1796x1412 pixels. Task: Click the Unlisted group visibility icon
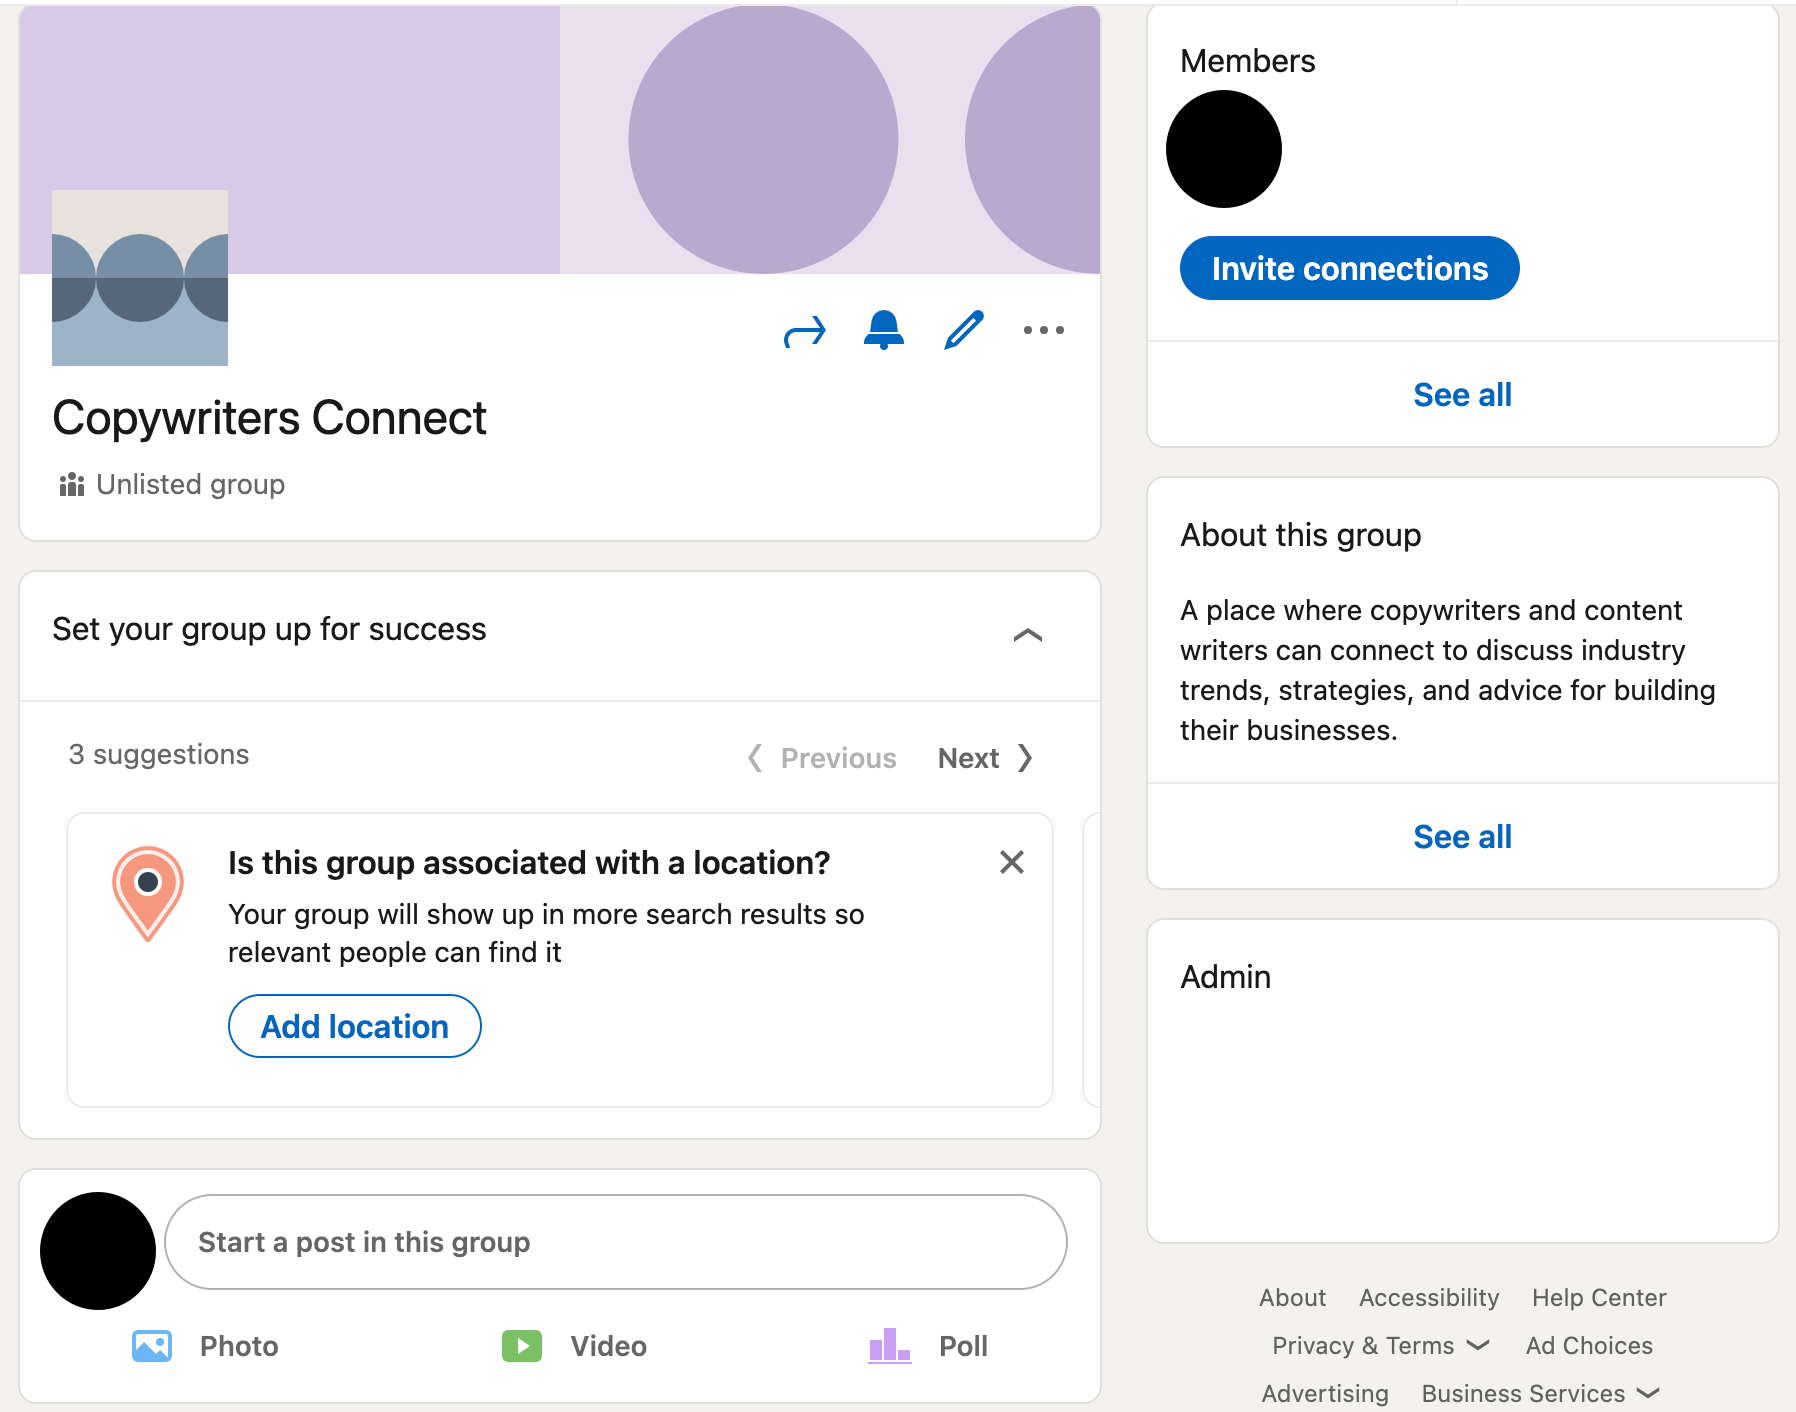point(71,484)
